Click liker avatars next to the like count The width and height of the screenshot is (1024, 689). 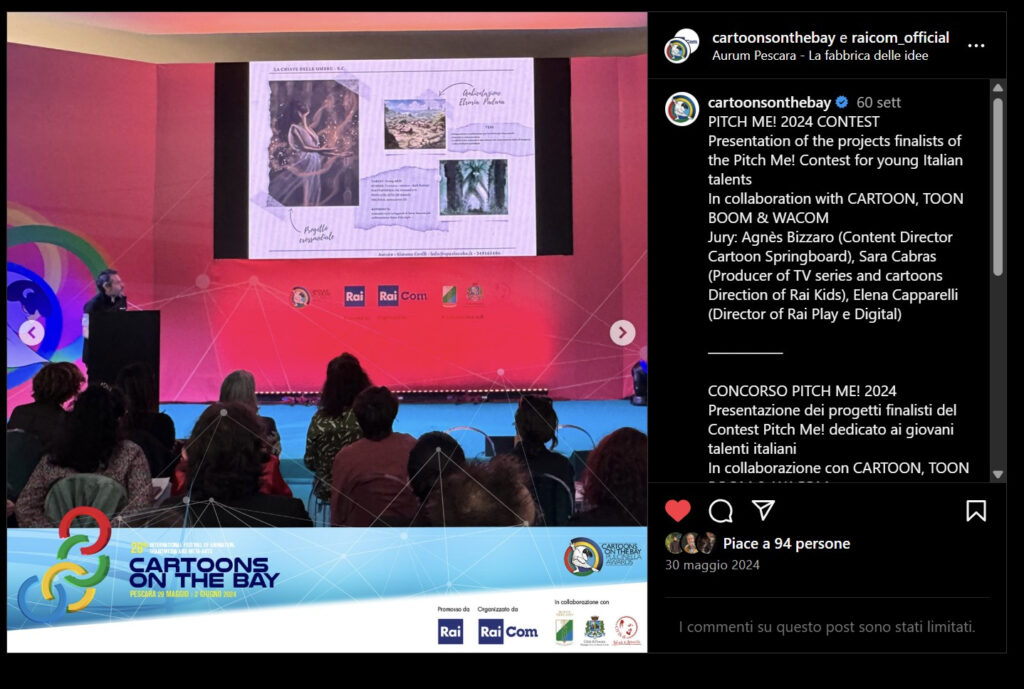pyautogui.click(x=690, y=544)
